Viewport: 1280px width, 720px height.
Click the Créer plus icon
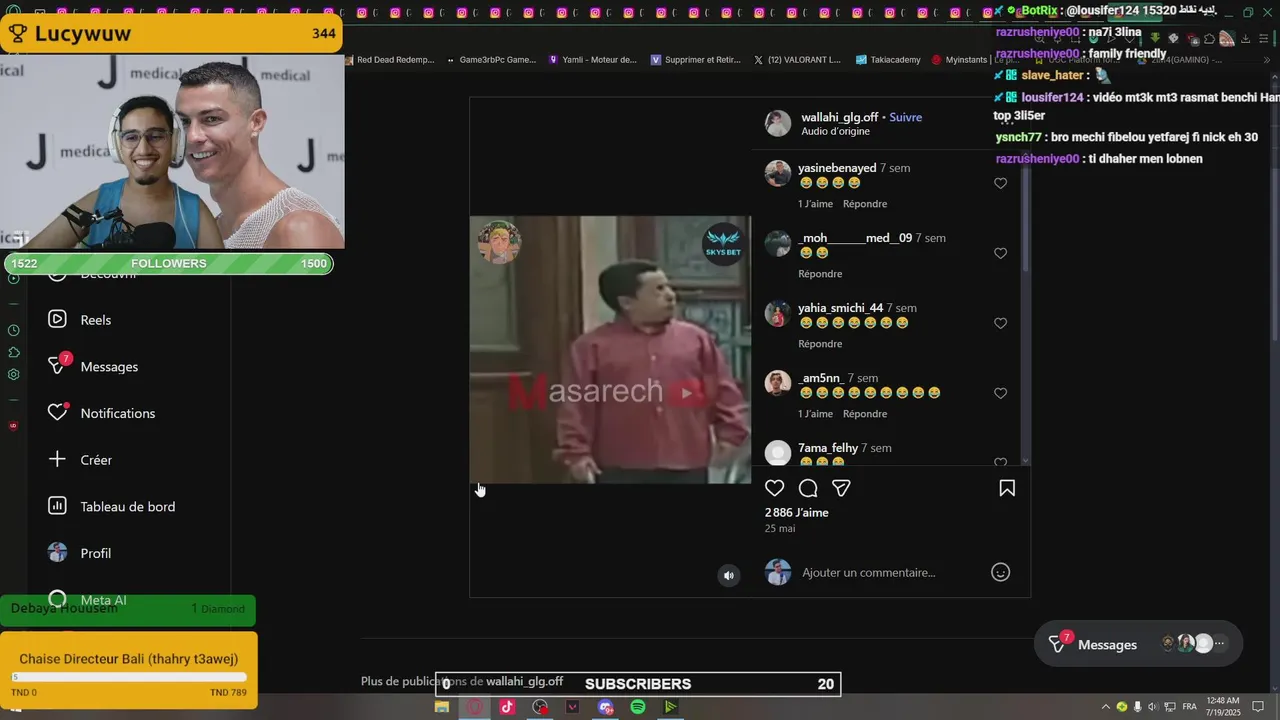tap(58, 459)
